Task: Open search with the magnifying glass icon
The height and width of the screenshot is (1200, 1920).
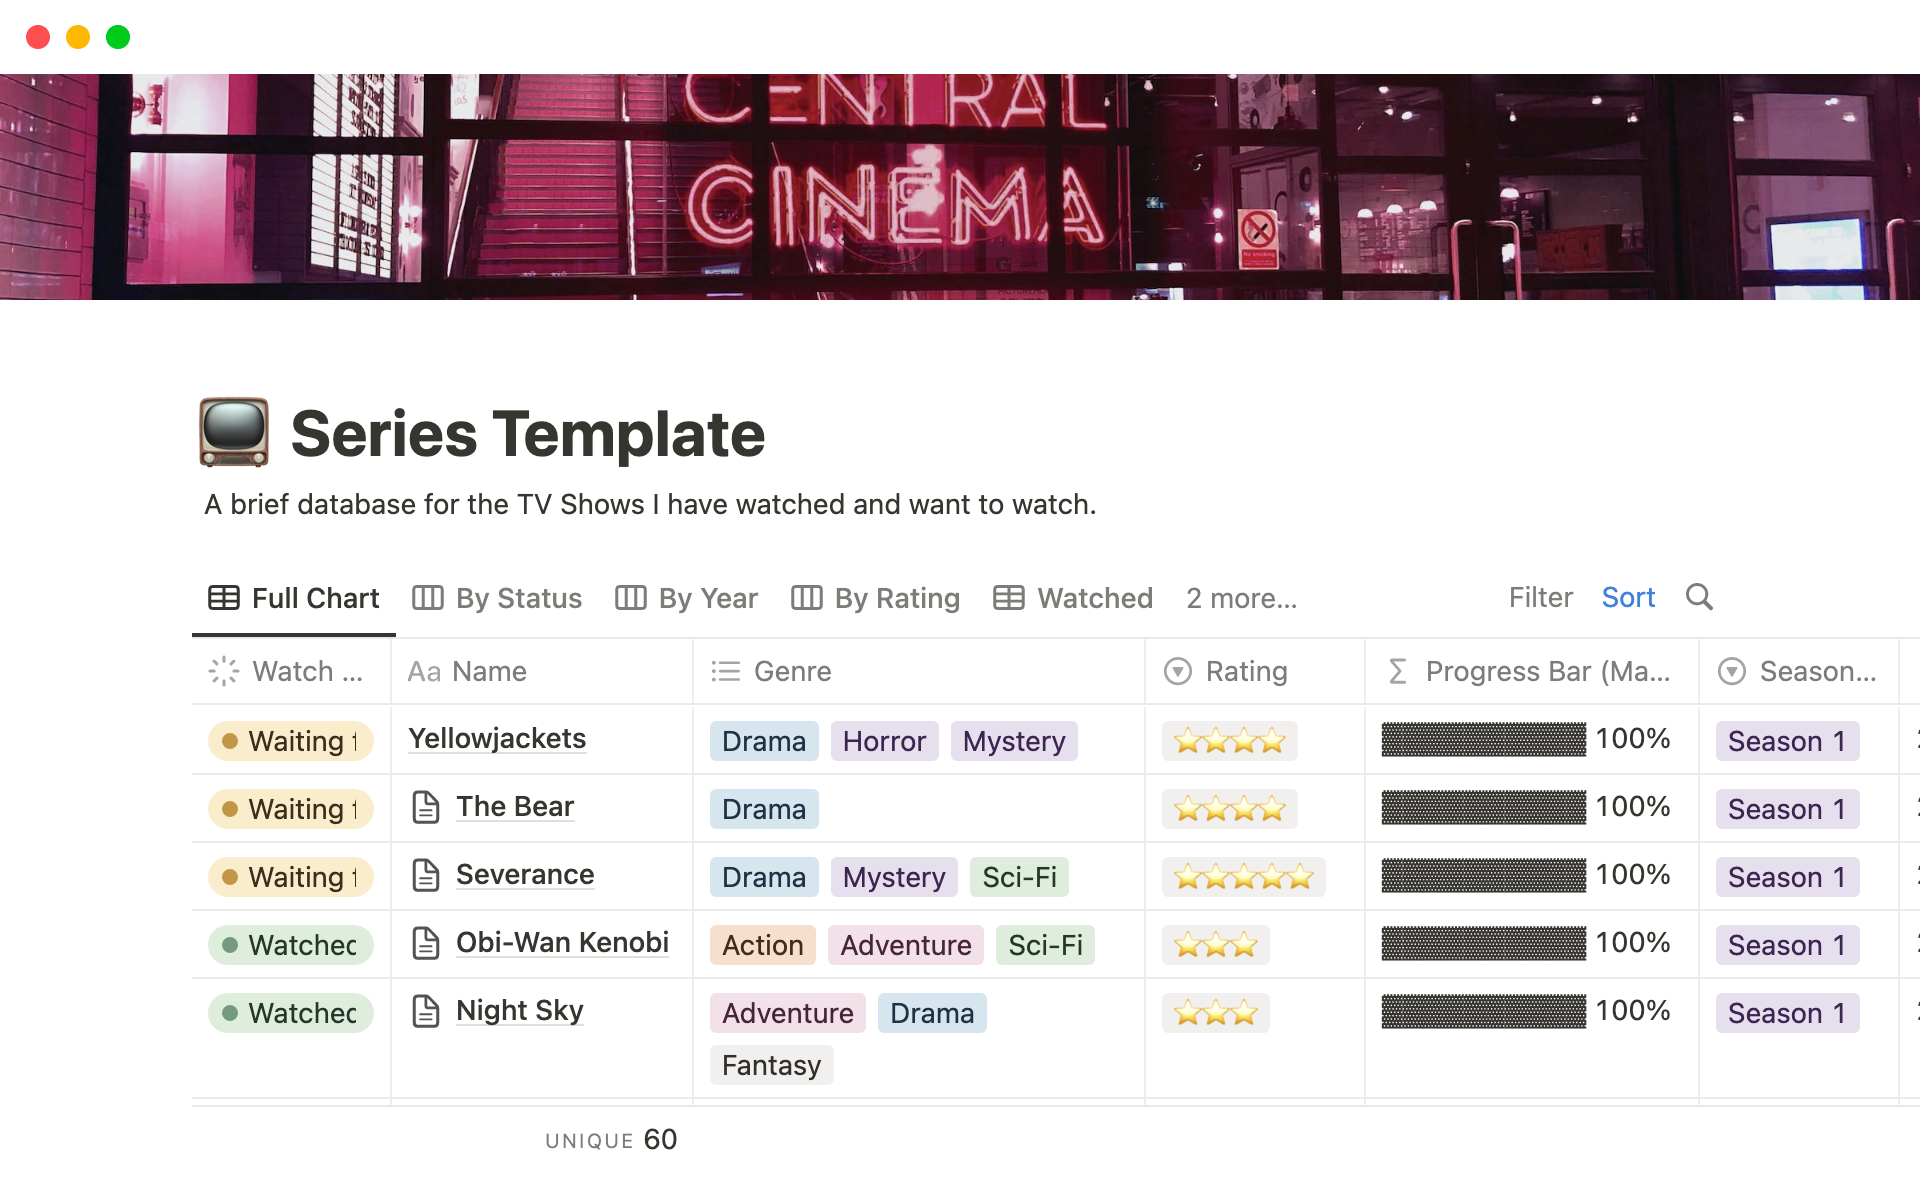Action: point(1700,597)
